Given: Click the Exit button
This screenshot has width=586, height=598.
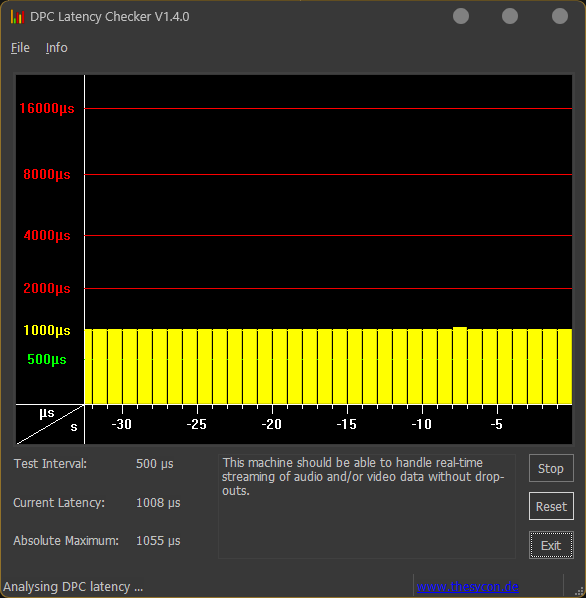Looking at the screenshot, I should click(x=551, y=545).
